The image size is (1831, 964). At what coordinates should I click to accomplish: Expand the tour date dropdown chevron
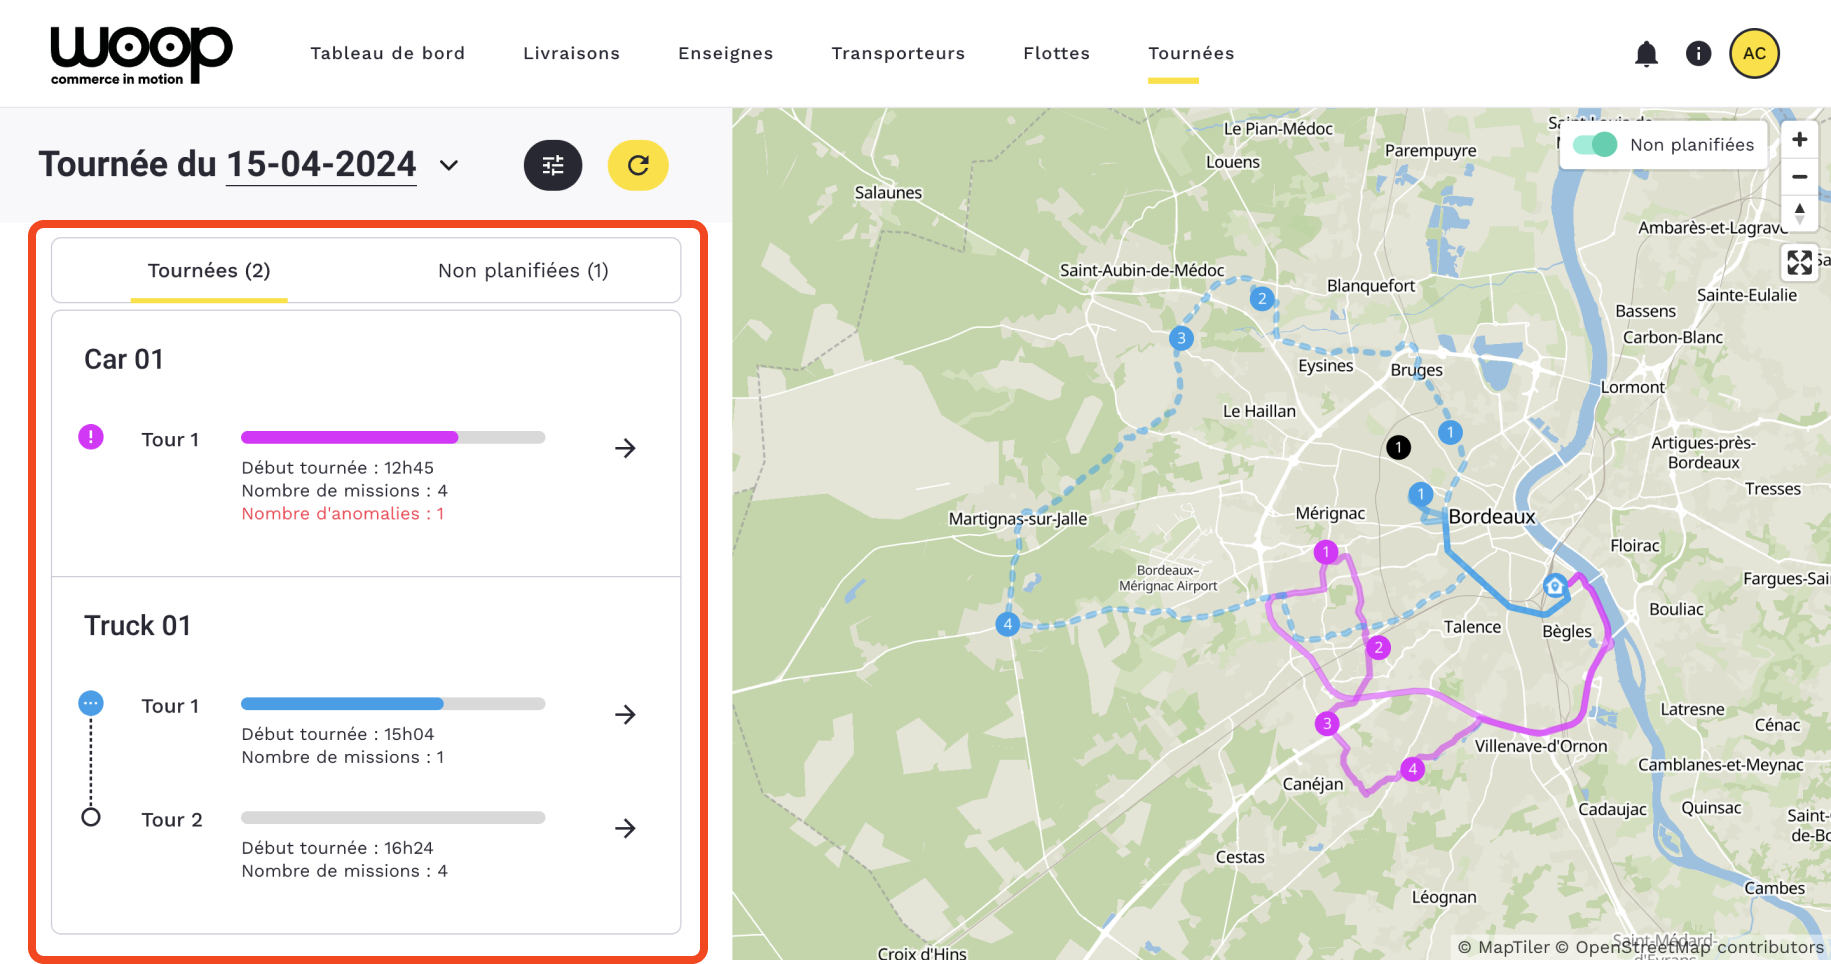coord(449,166)
